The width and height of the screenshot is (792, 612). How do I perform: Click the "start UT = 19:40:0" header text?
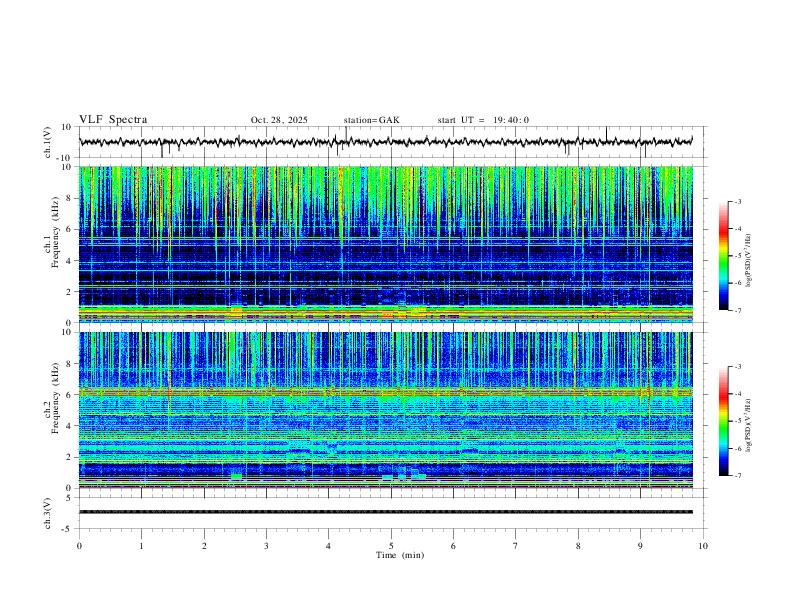[483, 120]
